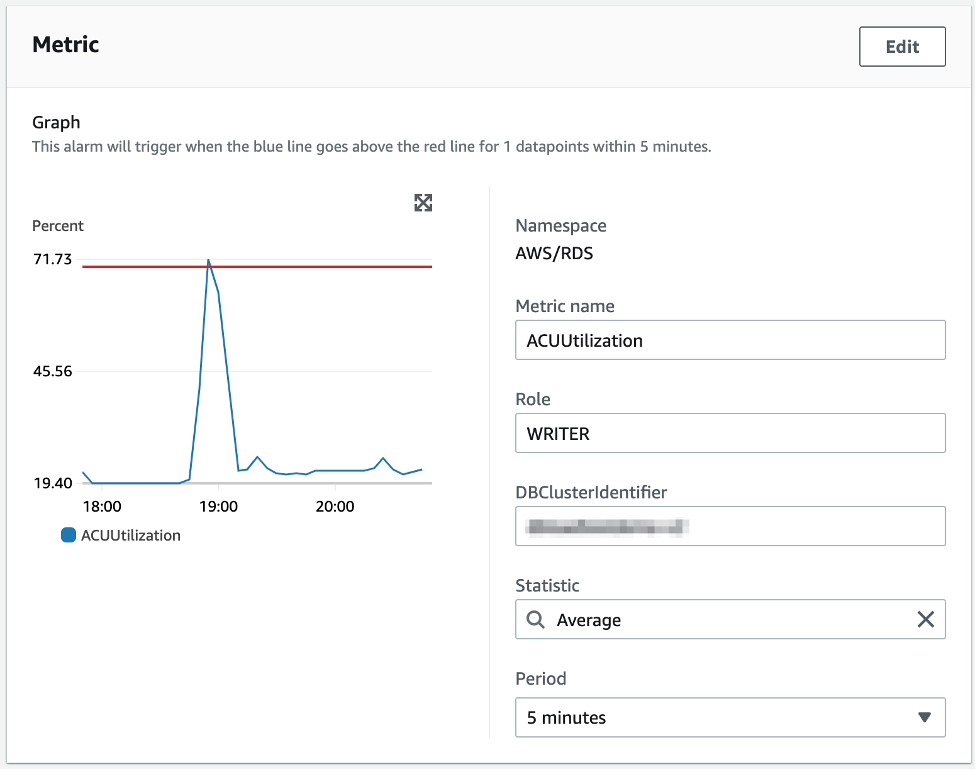977x770 pixels.
Task: Toggle the ACUUtilization series in the legend
Action: pos(121,535)
